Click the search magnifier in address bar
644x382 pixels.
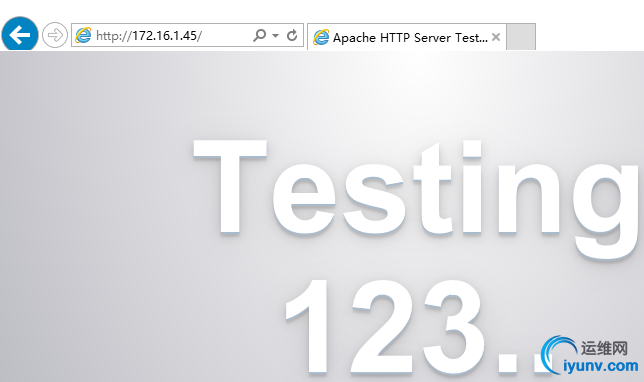click(260, 35)
